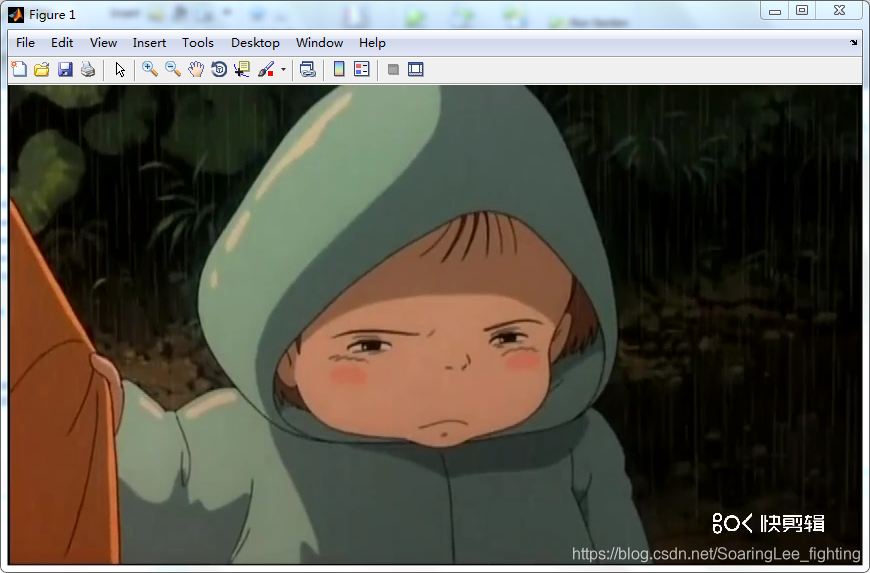Click the displayed anime image in figure
The height and width of the screenshot is (573, 870).
(435, 324)
